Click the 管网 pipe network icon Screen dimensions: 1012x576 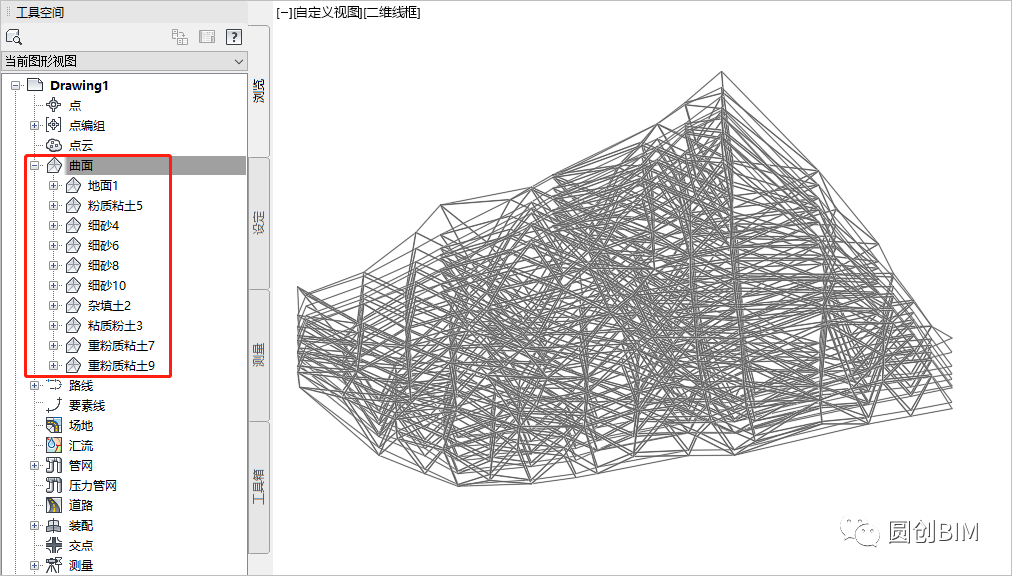coord(54,466)
